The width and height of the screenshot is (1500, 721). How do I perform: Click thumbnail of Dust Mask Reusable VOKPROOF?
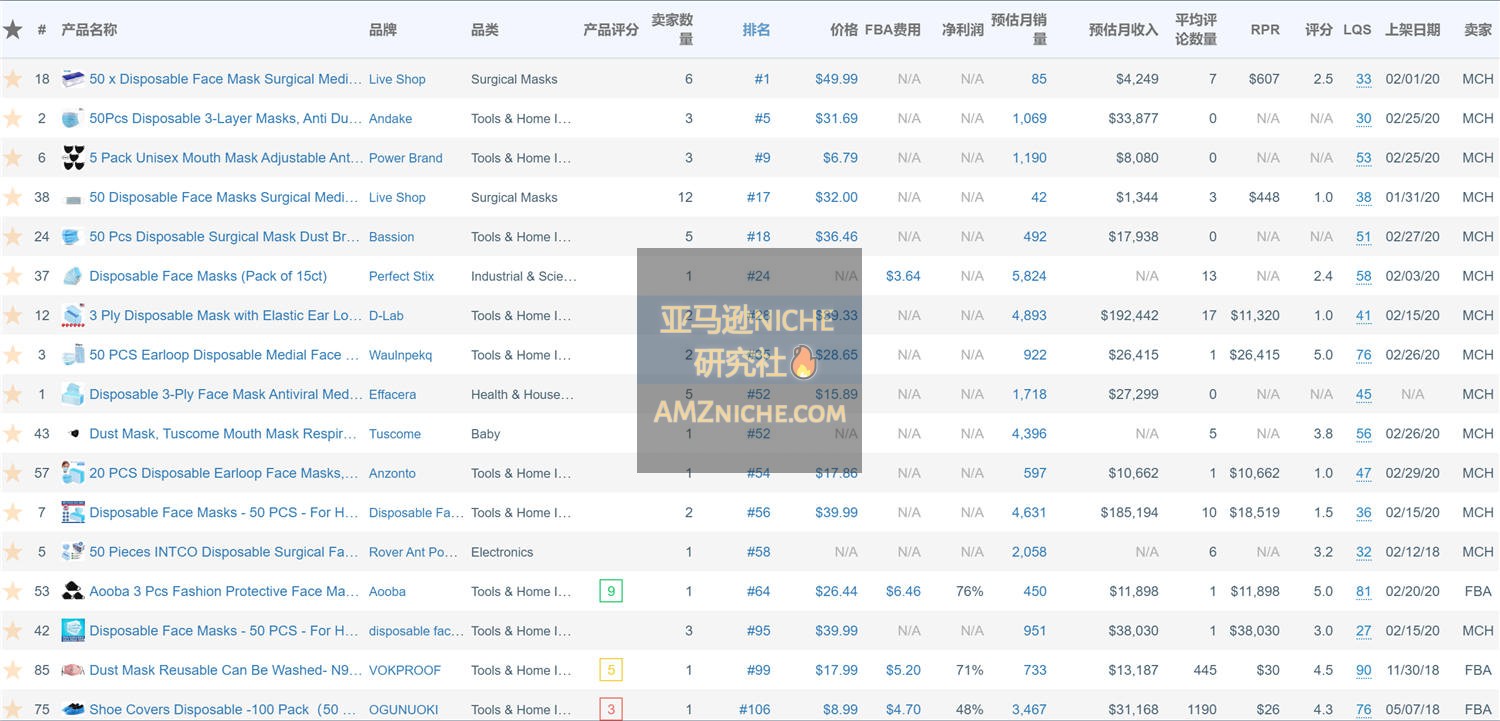click(x=73, y=670)
